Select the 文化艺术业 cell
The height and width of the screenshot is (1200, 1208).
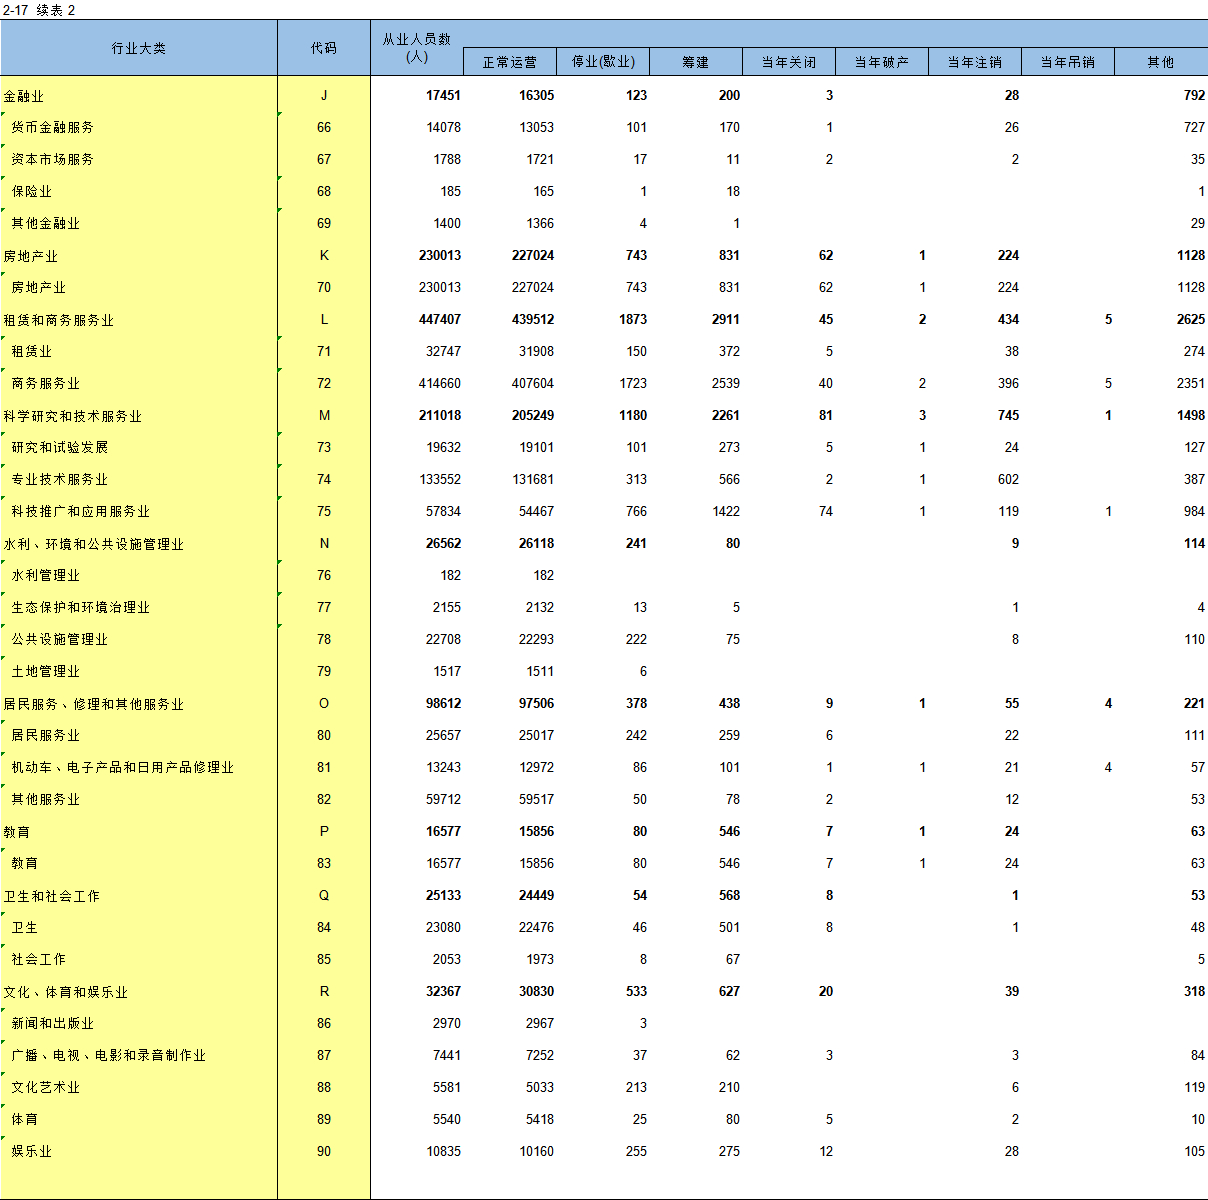click(139, 1088)
